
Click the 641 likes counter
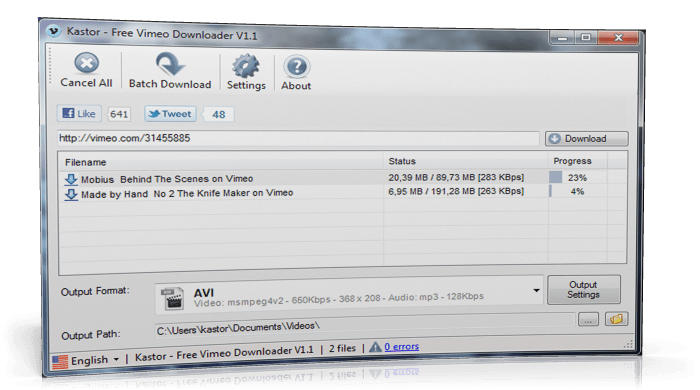(119, 114)
